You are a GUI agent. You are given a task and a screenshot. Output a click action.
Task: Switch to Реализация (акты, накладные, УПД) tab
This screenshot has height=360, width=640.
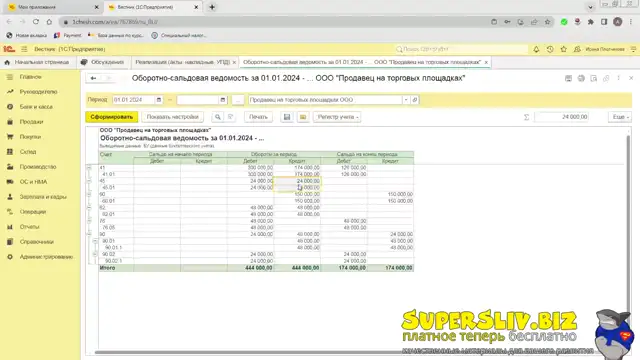[182, 62]
